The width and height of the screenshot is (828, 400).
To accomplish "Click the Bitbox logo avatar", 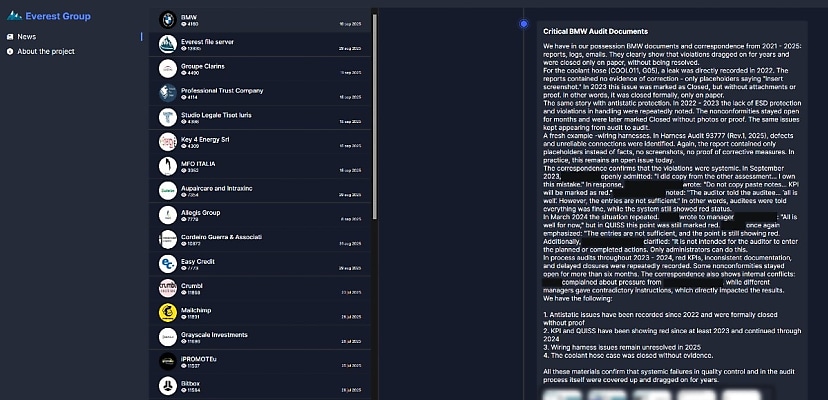I will [x=168, y=386].
